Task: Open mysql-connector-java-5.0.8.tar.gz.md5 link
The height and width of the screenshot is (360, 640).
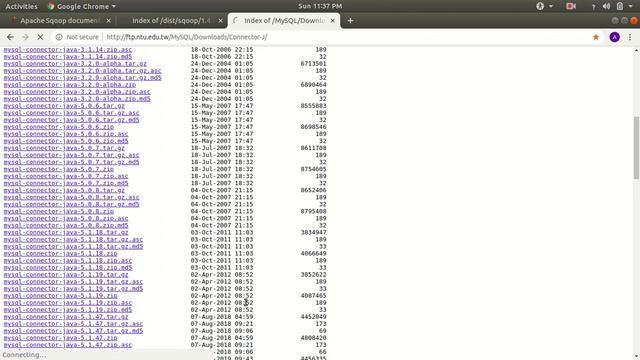Action: point(71,204)
